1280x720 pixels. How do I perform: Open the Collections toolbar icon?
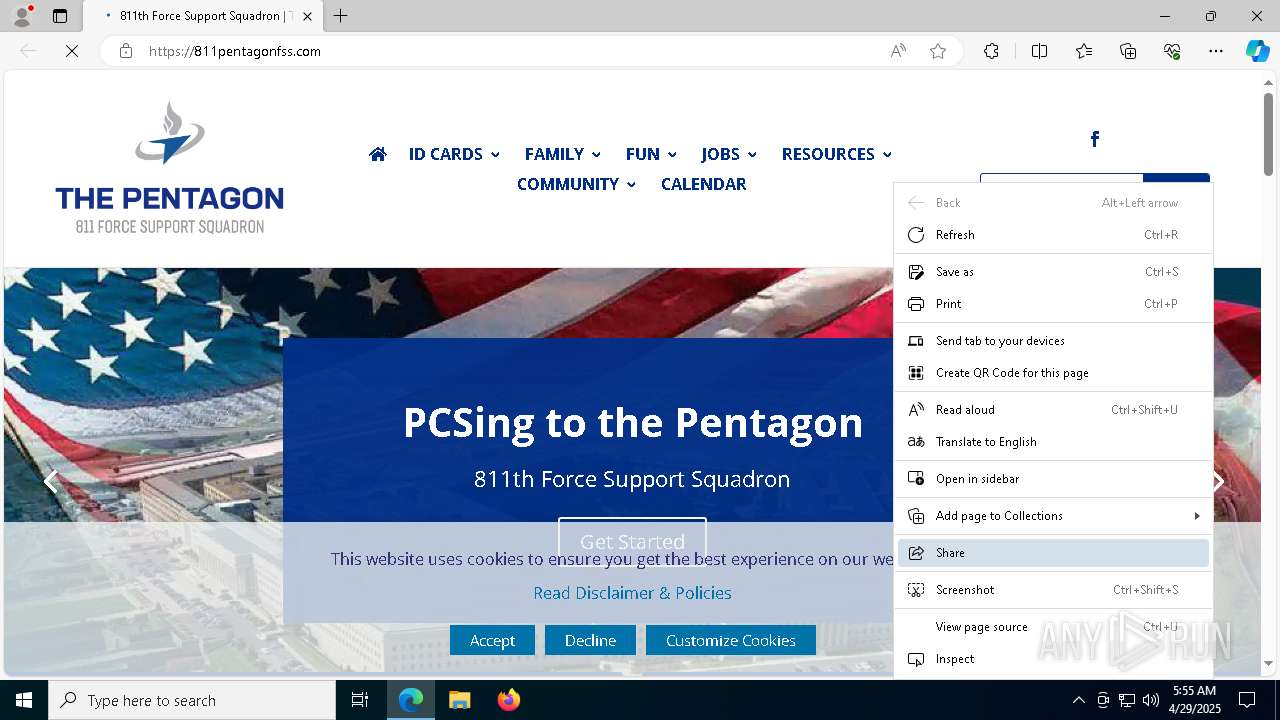[x=1128, y=51]
